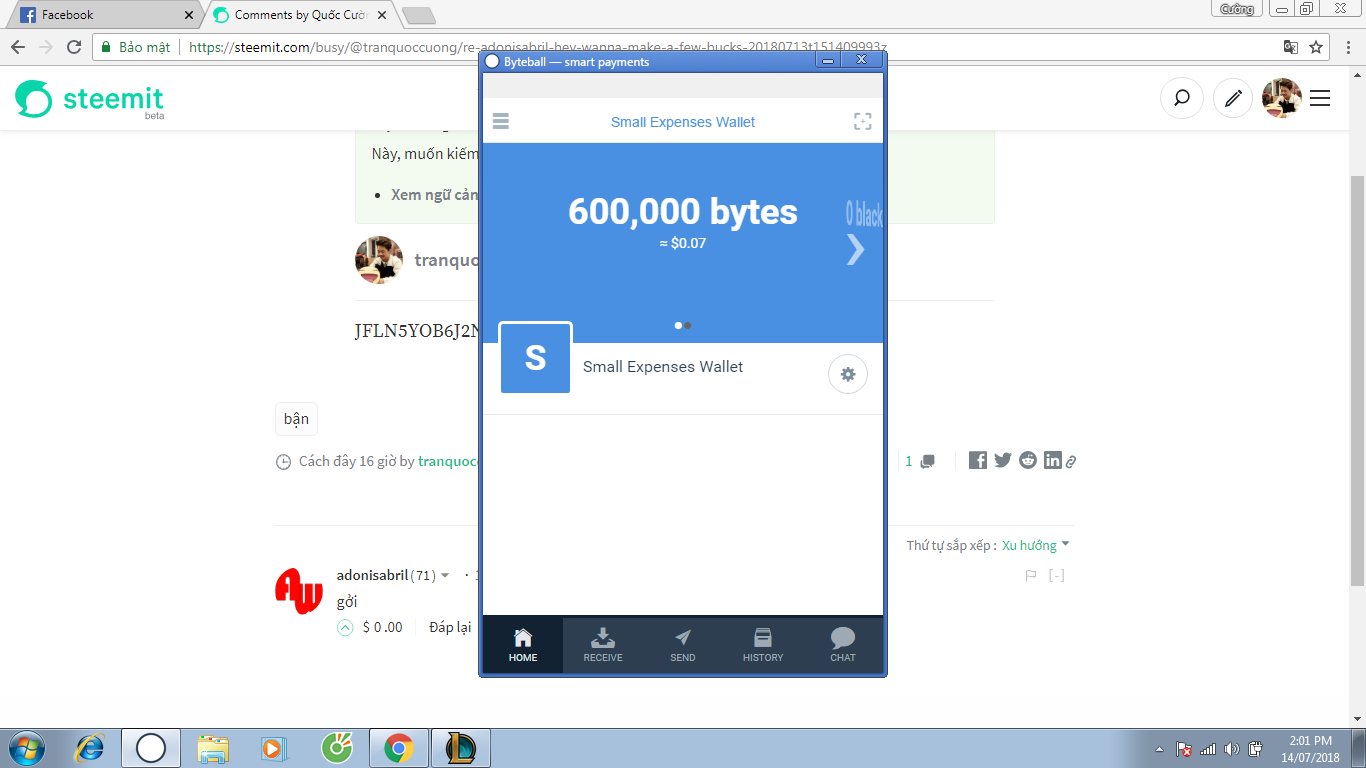The height and width of the screenshot is (768, 1366).
Task: Upvote the adonisabril reply
Action: tap(345, 627)
